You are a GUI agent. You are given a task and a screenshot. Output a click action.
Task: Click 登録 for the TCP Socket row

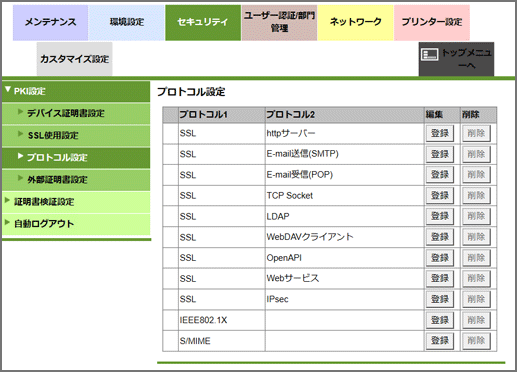tap(440, 196)
